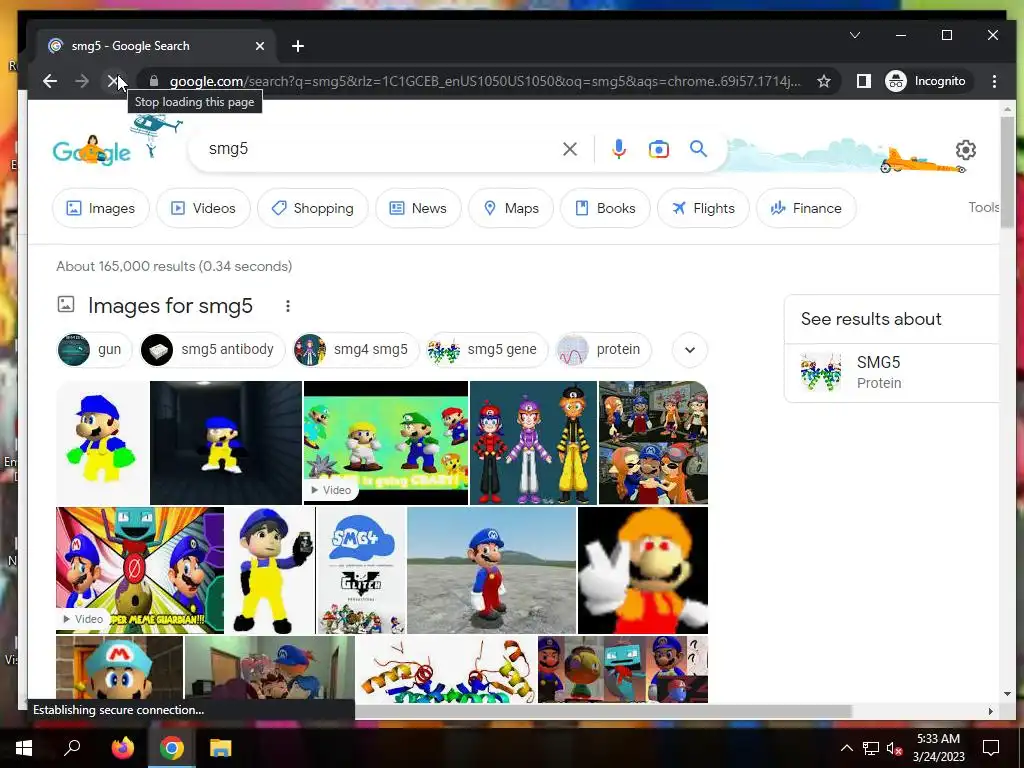1024x768 pixels.
Task: Open Google quick settings gear
Action: [965, 150]
